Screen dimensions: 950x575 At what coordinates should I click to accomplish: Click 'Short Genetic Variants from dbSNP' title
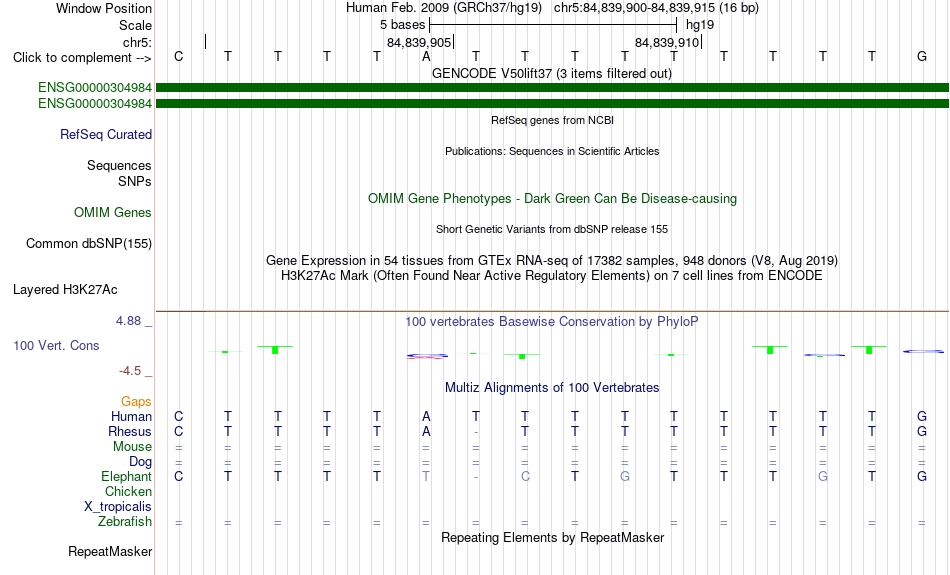pyautogui.click(x=552, y=229)
